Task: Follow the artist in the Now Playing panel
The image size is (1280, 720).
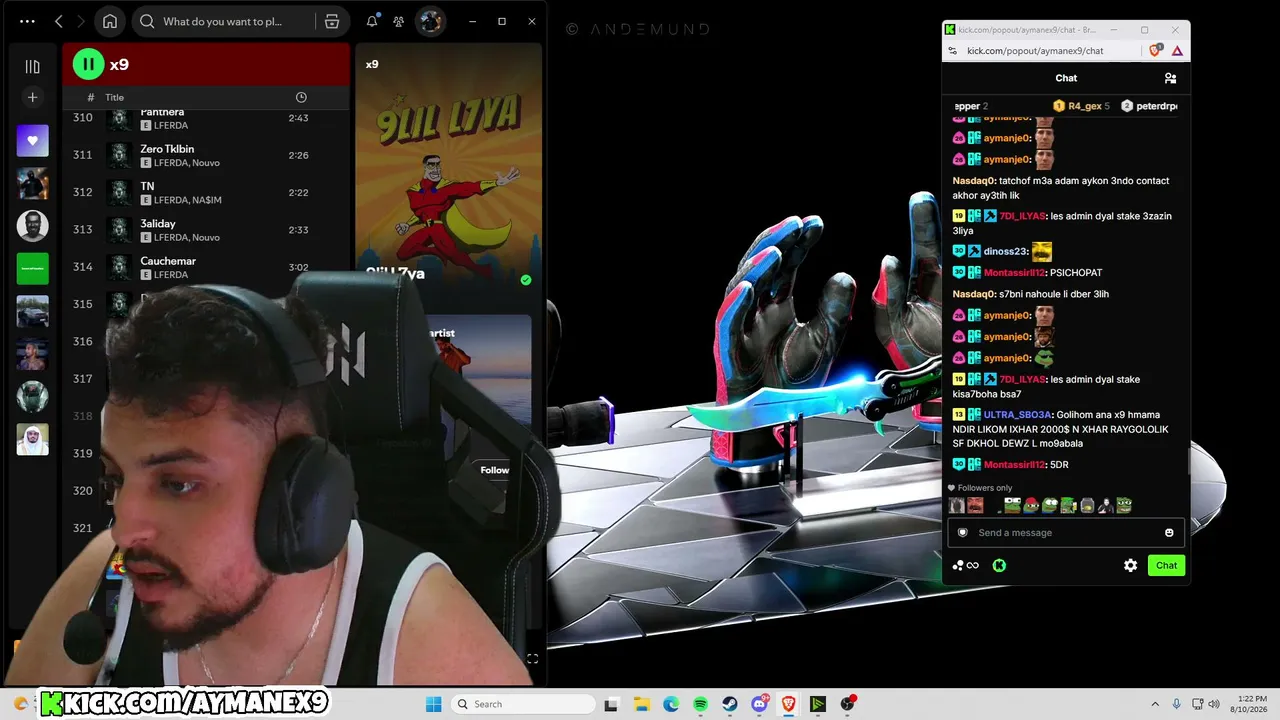Action: click(494, 470)
